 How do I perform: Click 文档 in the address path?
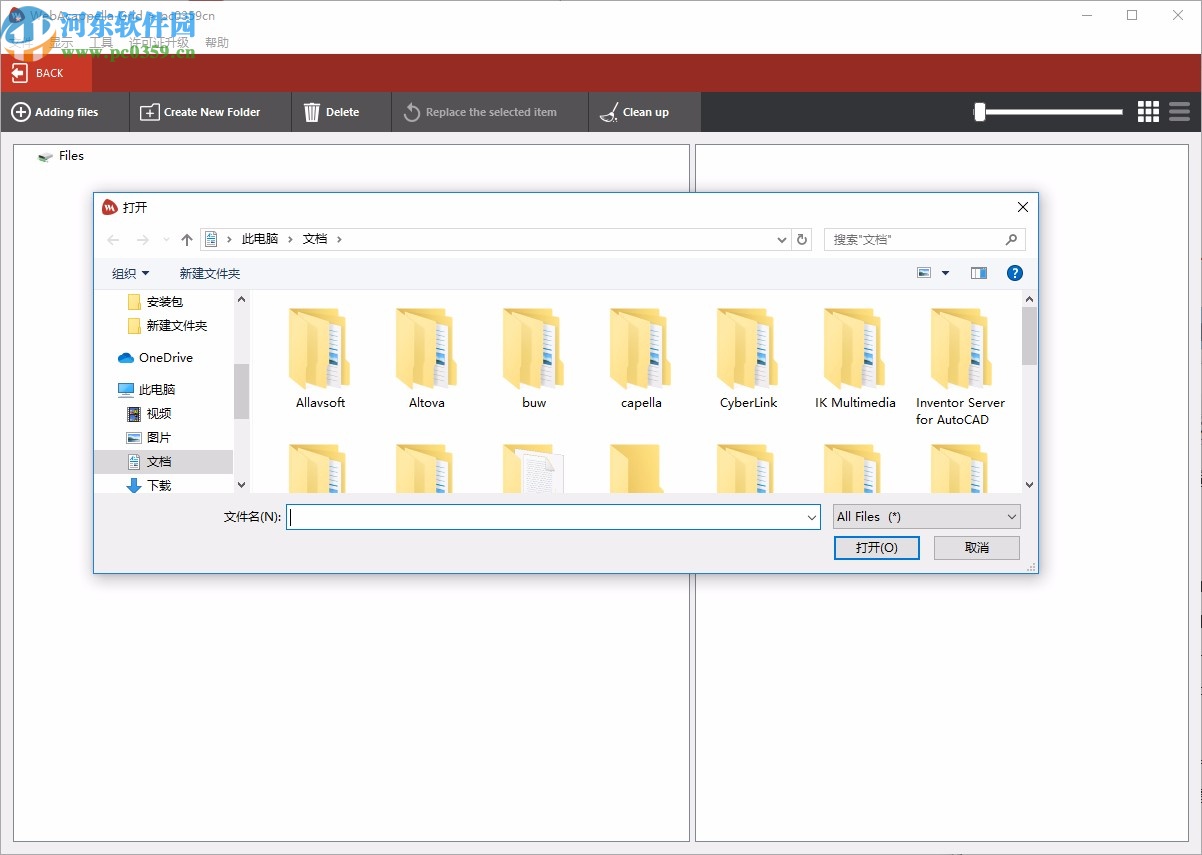(x=315, y=239)
